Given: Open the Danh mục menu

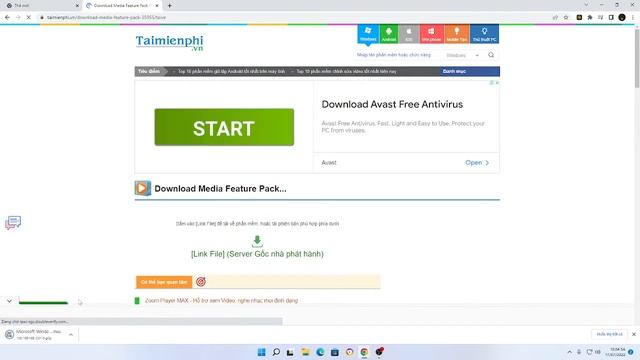Looking at the screenshot, I should click(x=454, y=71).
